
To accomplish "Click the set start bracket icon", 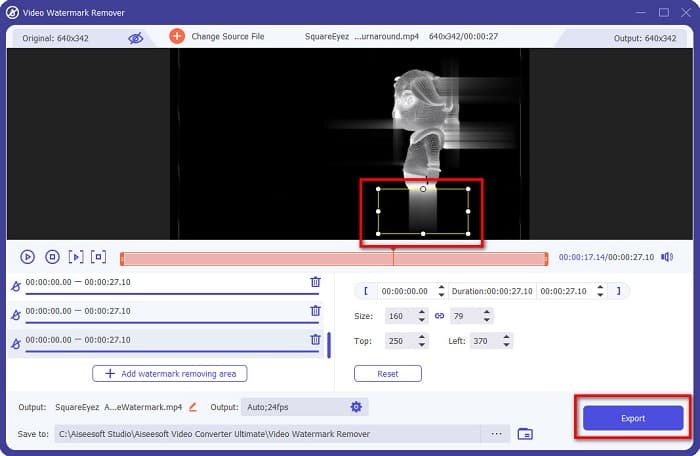I will click(366, 291).
